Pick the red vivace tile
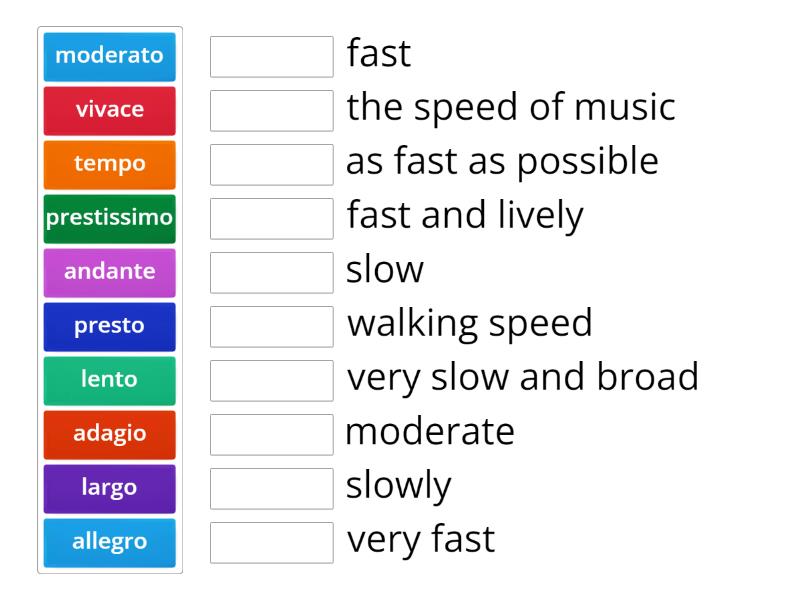 click(x=110, y=111)
